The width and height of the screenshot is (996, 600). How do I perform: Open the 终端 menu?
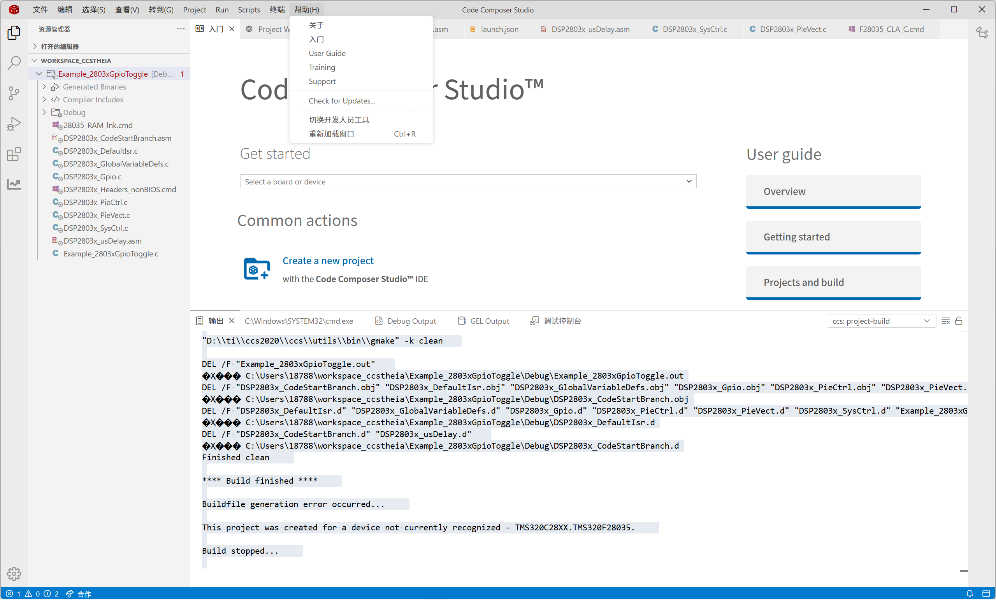tap(277, 10)
